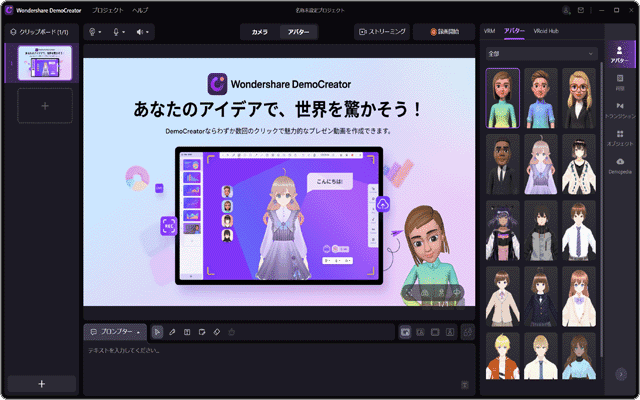The image size is (640, 400).
Task: Choose the screen-only layout icon
Action: coord(435,332)
